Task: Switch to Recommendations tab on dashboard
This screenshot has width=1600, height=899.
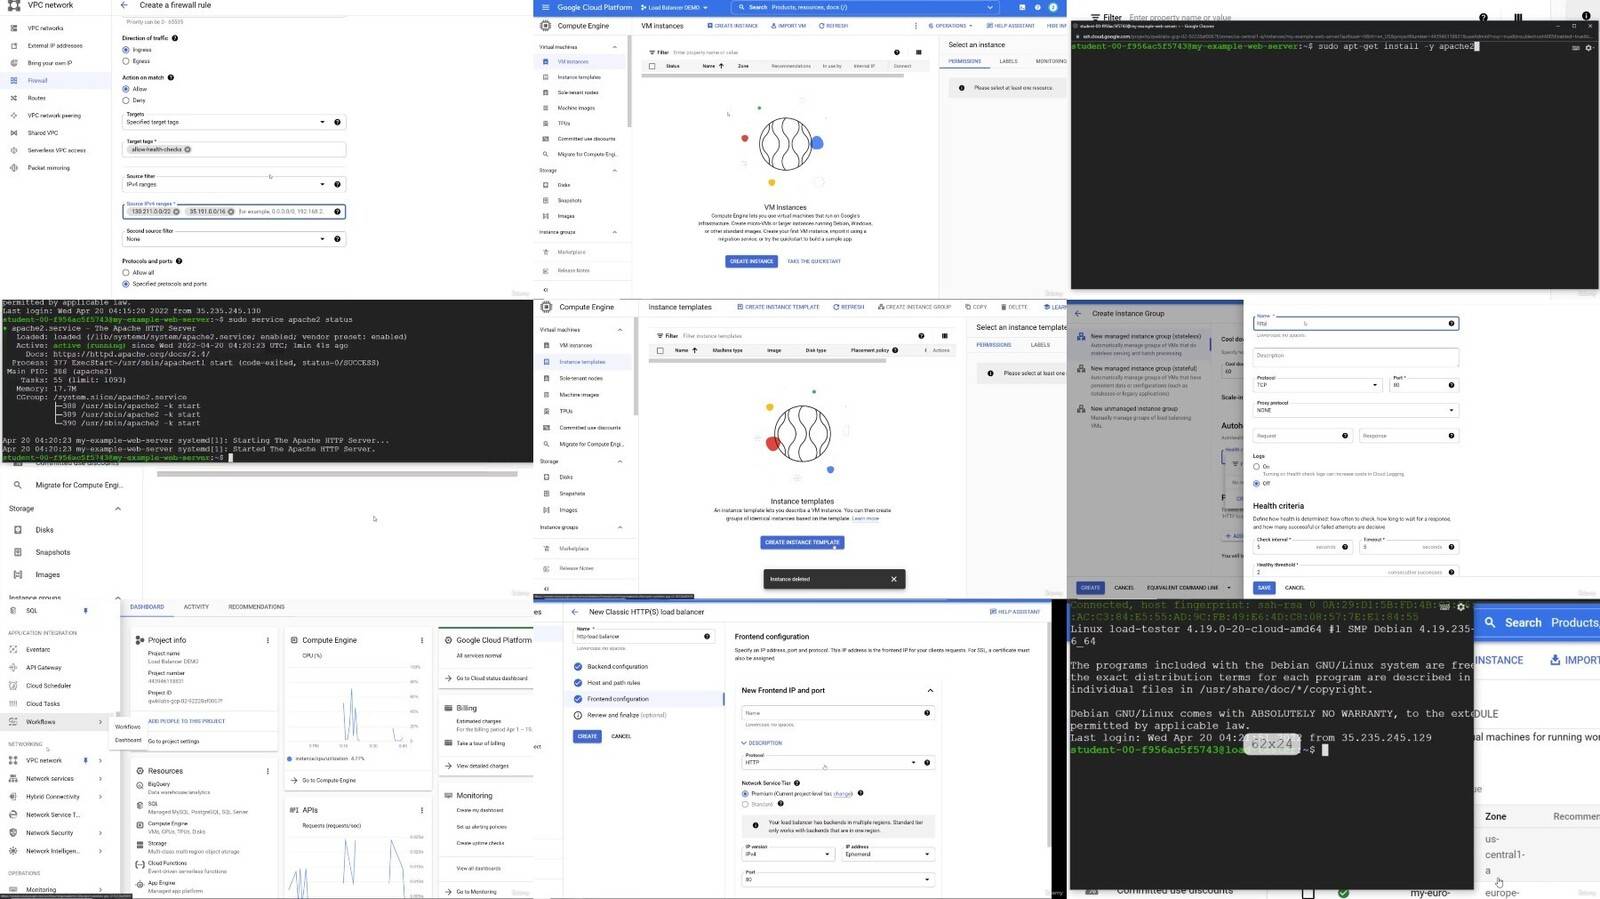Action: point(256,607)
